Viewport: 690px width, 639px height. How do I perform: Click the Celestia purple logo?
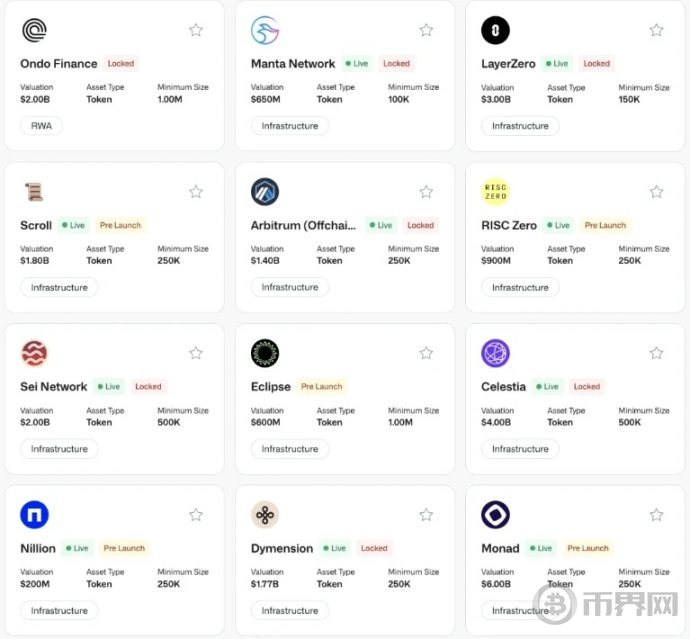pos(495,353)
